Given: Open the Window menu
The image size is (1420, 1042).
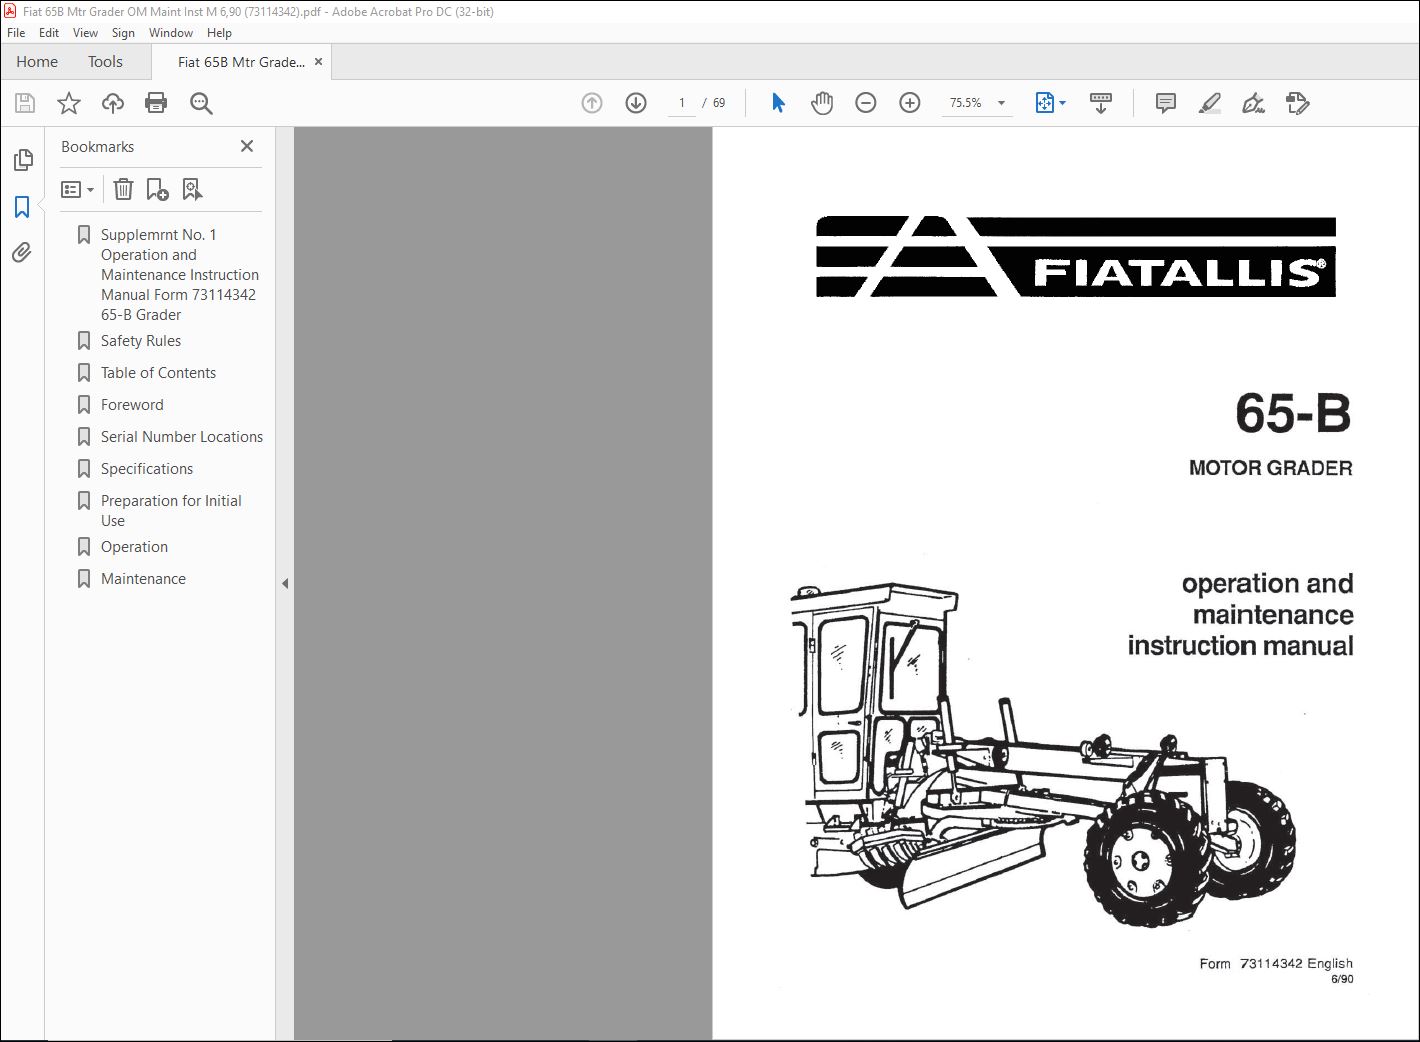Looking at the screenshot, I should pos(171,33).
